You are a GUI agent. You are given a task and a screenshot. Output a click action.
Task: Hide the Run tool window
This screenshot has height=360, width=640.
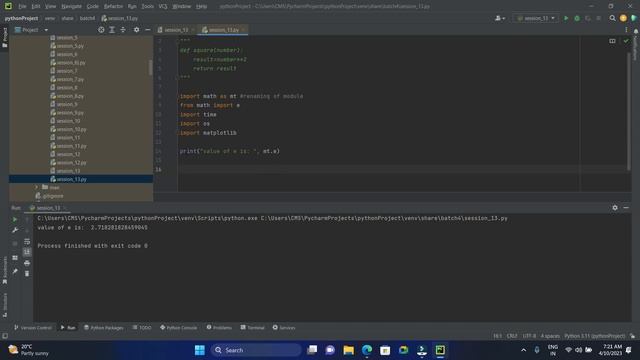pyautogui.click(x=626, y=208)
